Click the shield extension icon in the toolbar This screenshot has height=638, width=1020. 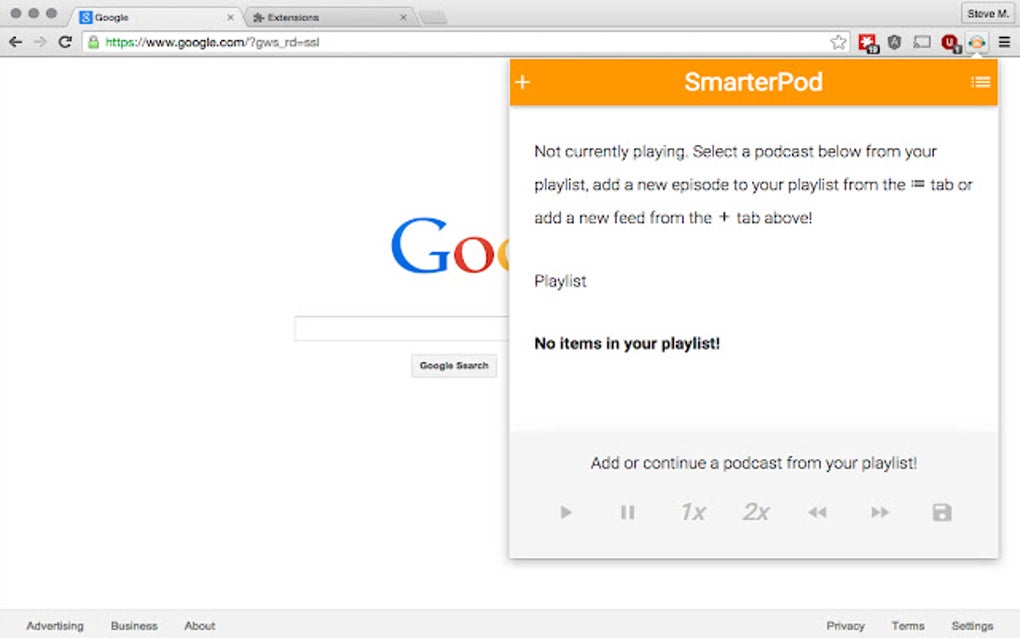[895, 42]
